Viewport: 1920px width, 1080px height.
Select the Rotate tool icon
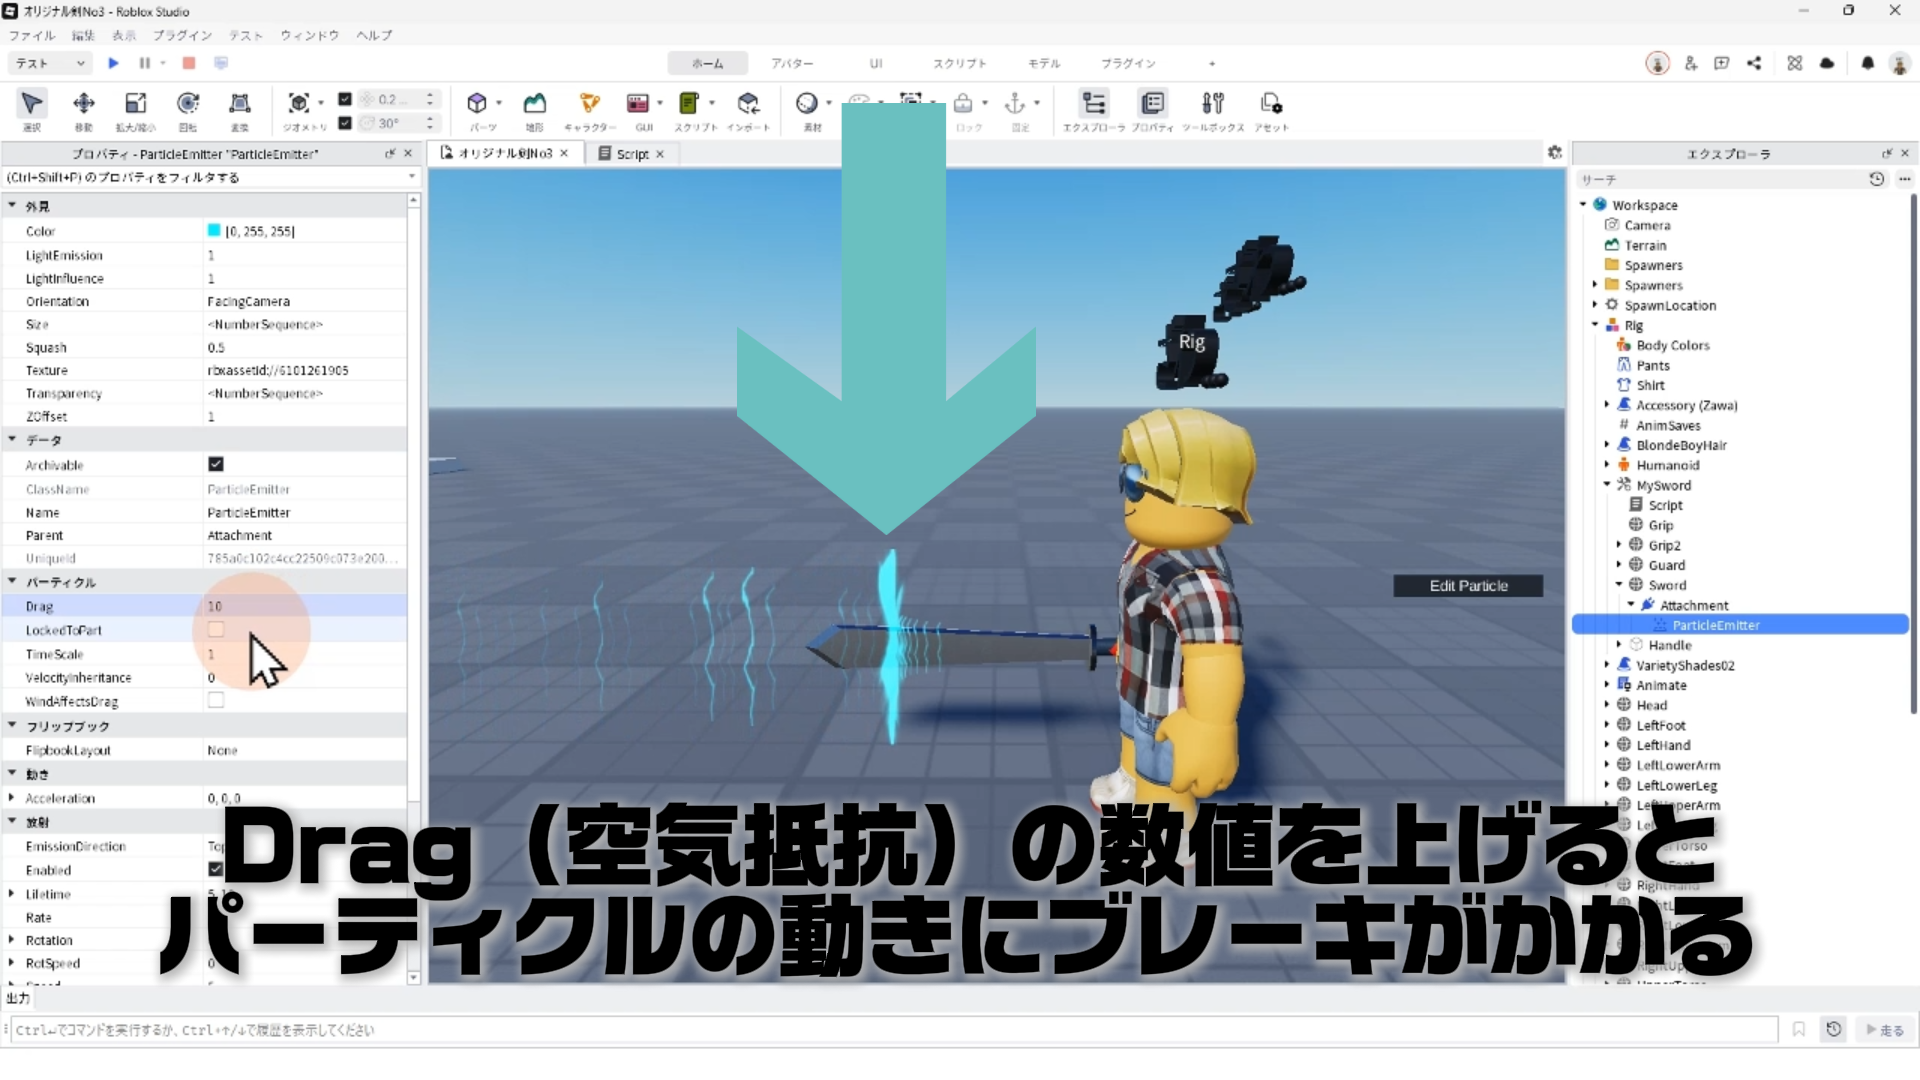point(188,104)
